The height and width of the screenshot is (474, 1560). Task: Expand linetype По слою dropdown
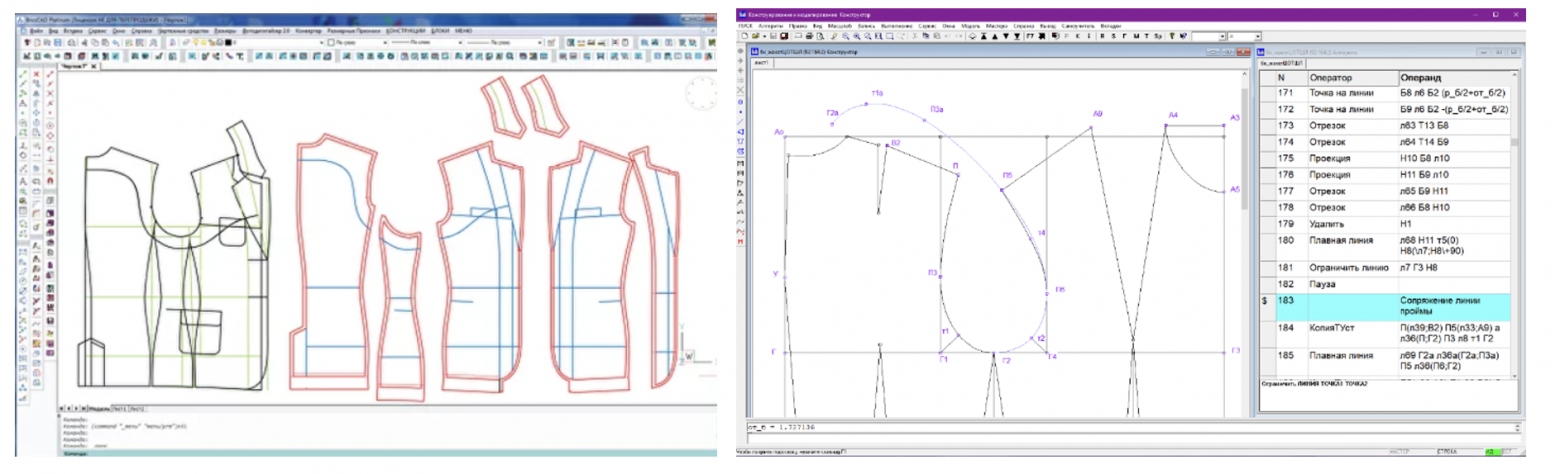[x=460, y=42]
